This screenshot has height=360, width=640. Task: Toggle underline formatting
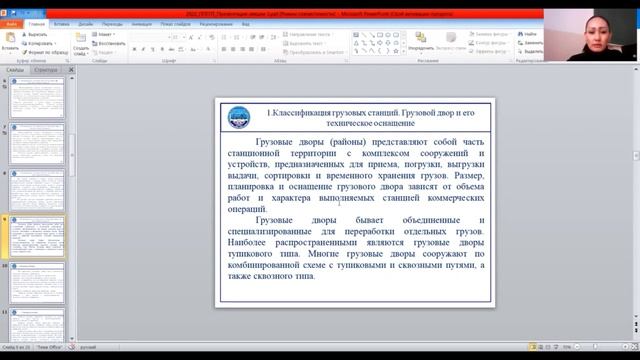(x=152, y=49)
